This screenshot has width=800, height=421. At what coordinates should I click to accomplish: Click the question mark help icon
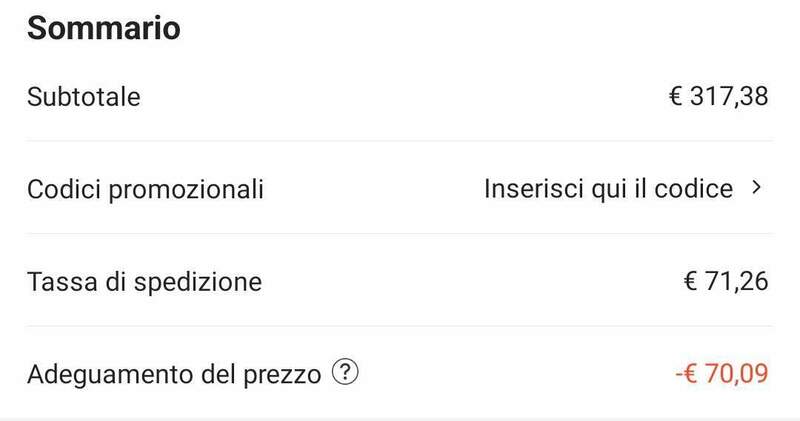click(x=345, y=374)
